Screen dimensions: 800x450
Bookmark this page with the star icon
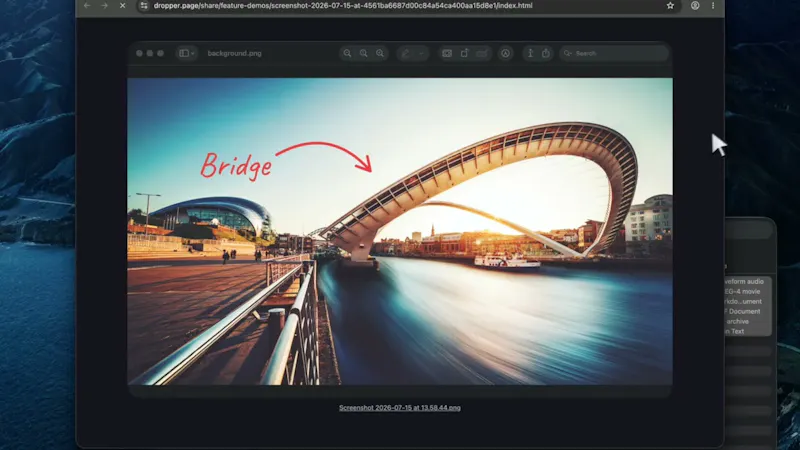coord(670,6)
